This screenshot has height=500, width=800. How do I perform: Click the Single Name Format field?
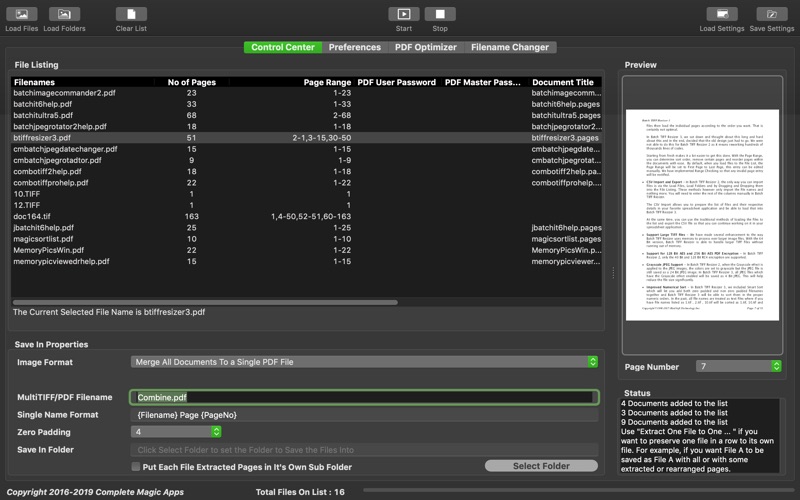tap(364, 415)
